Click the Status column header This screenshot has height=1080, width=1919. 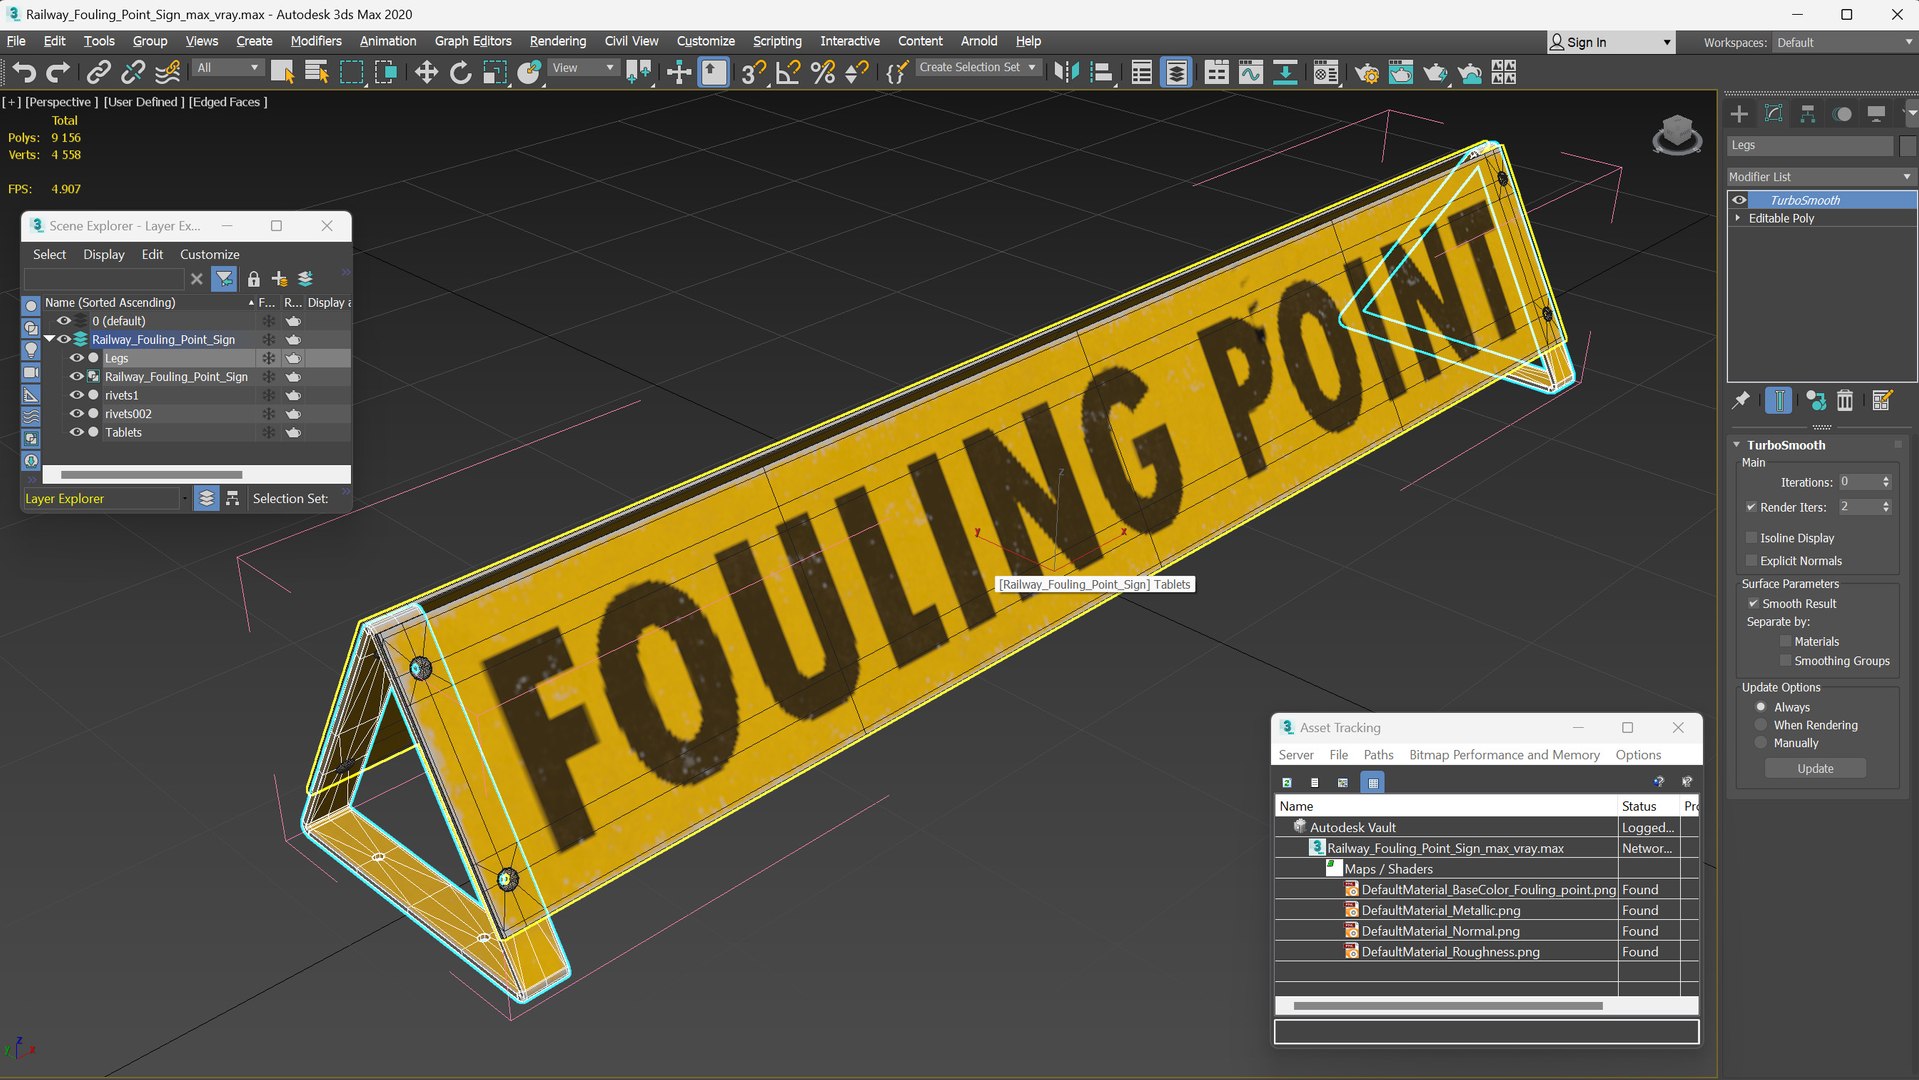point(1648,806)
